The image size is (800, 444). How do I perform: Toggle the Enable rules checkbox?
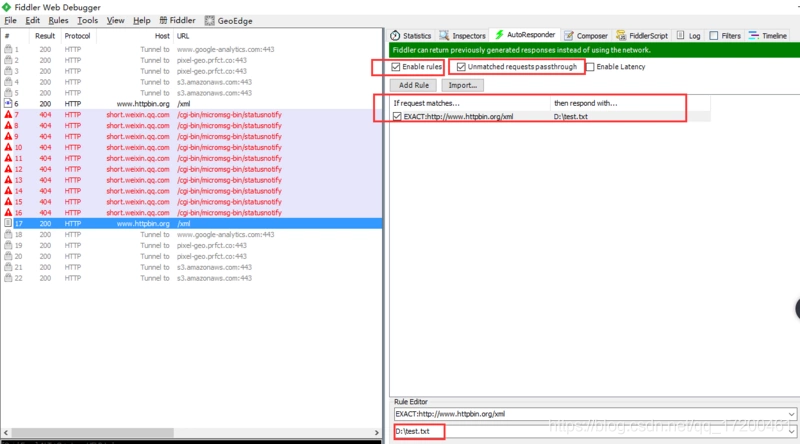pos(396,67)
